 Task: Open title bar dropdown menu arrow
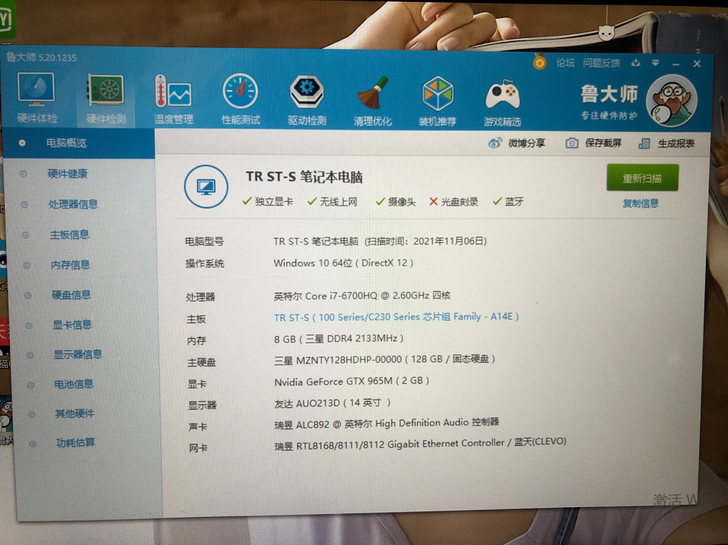(655, 63)
